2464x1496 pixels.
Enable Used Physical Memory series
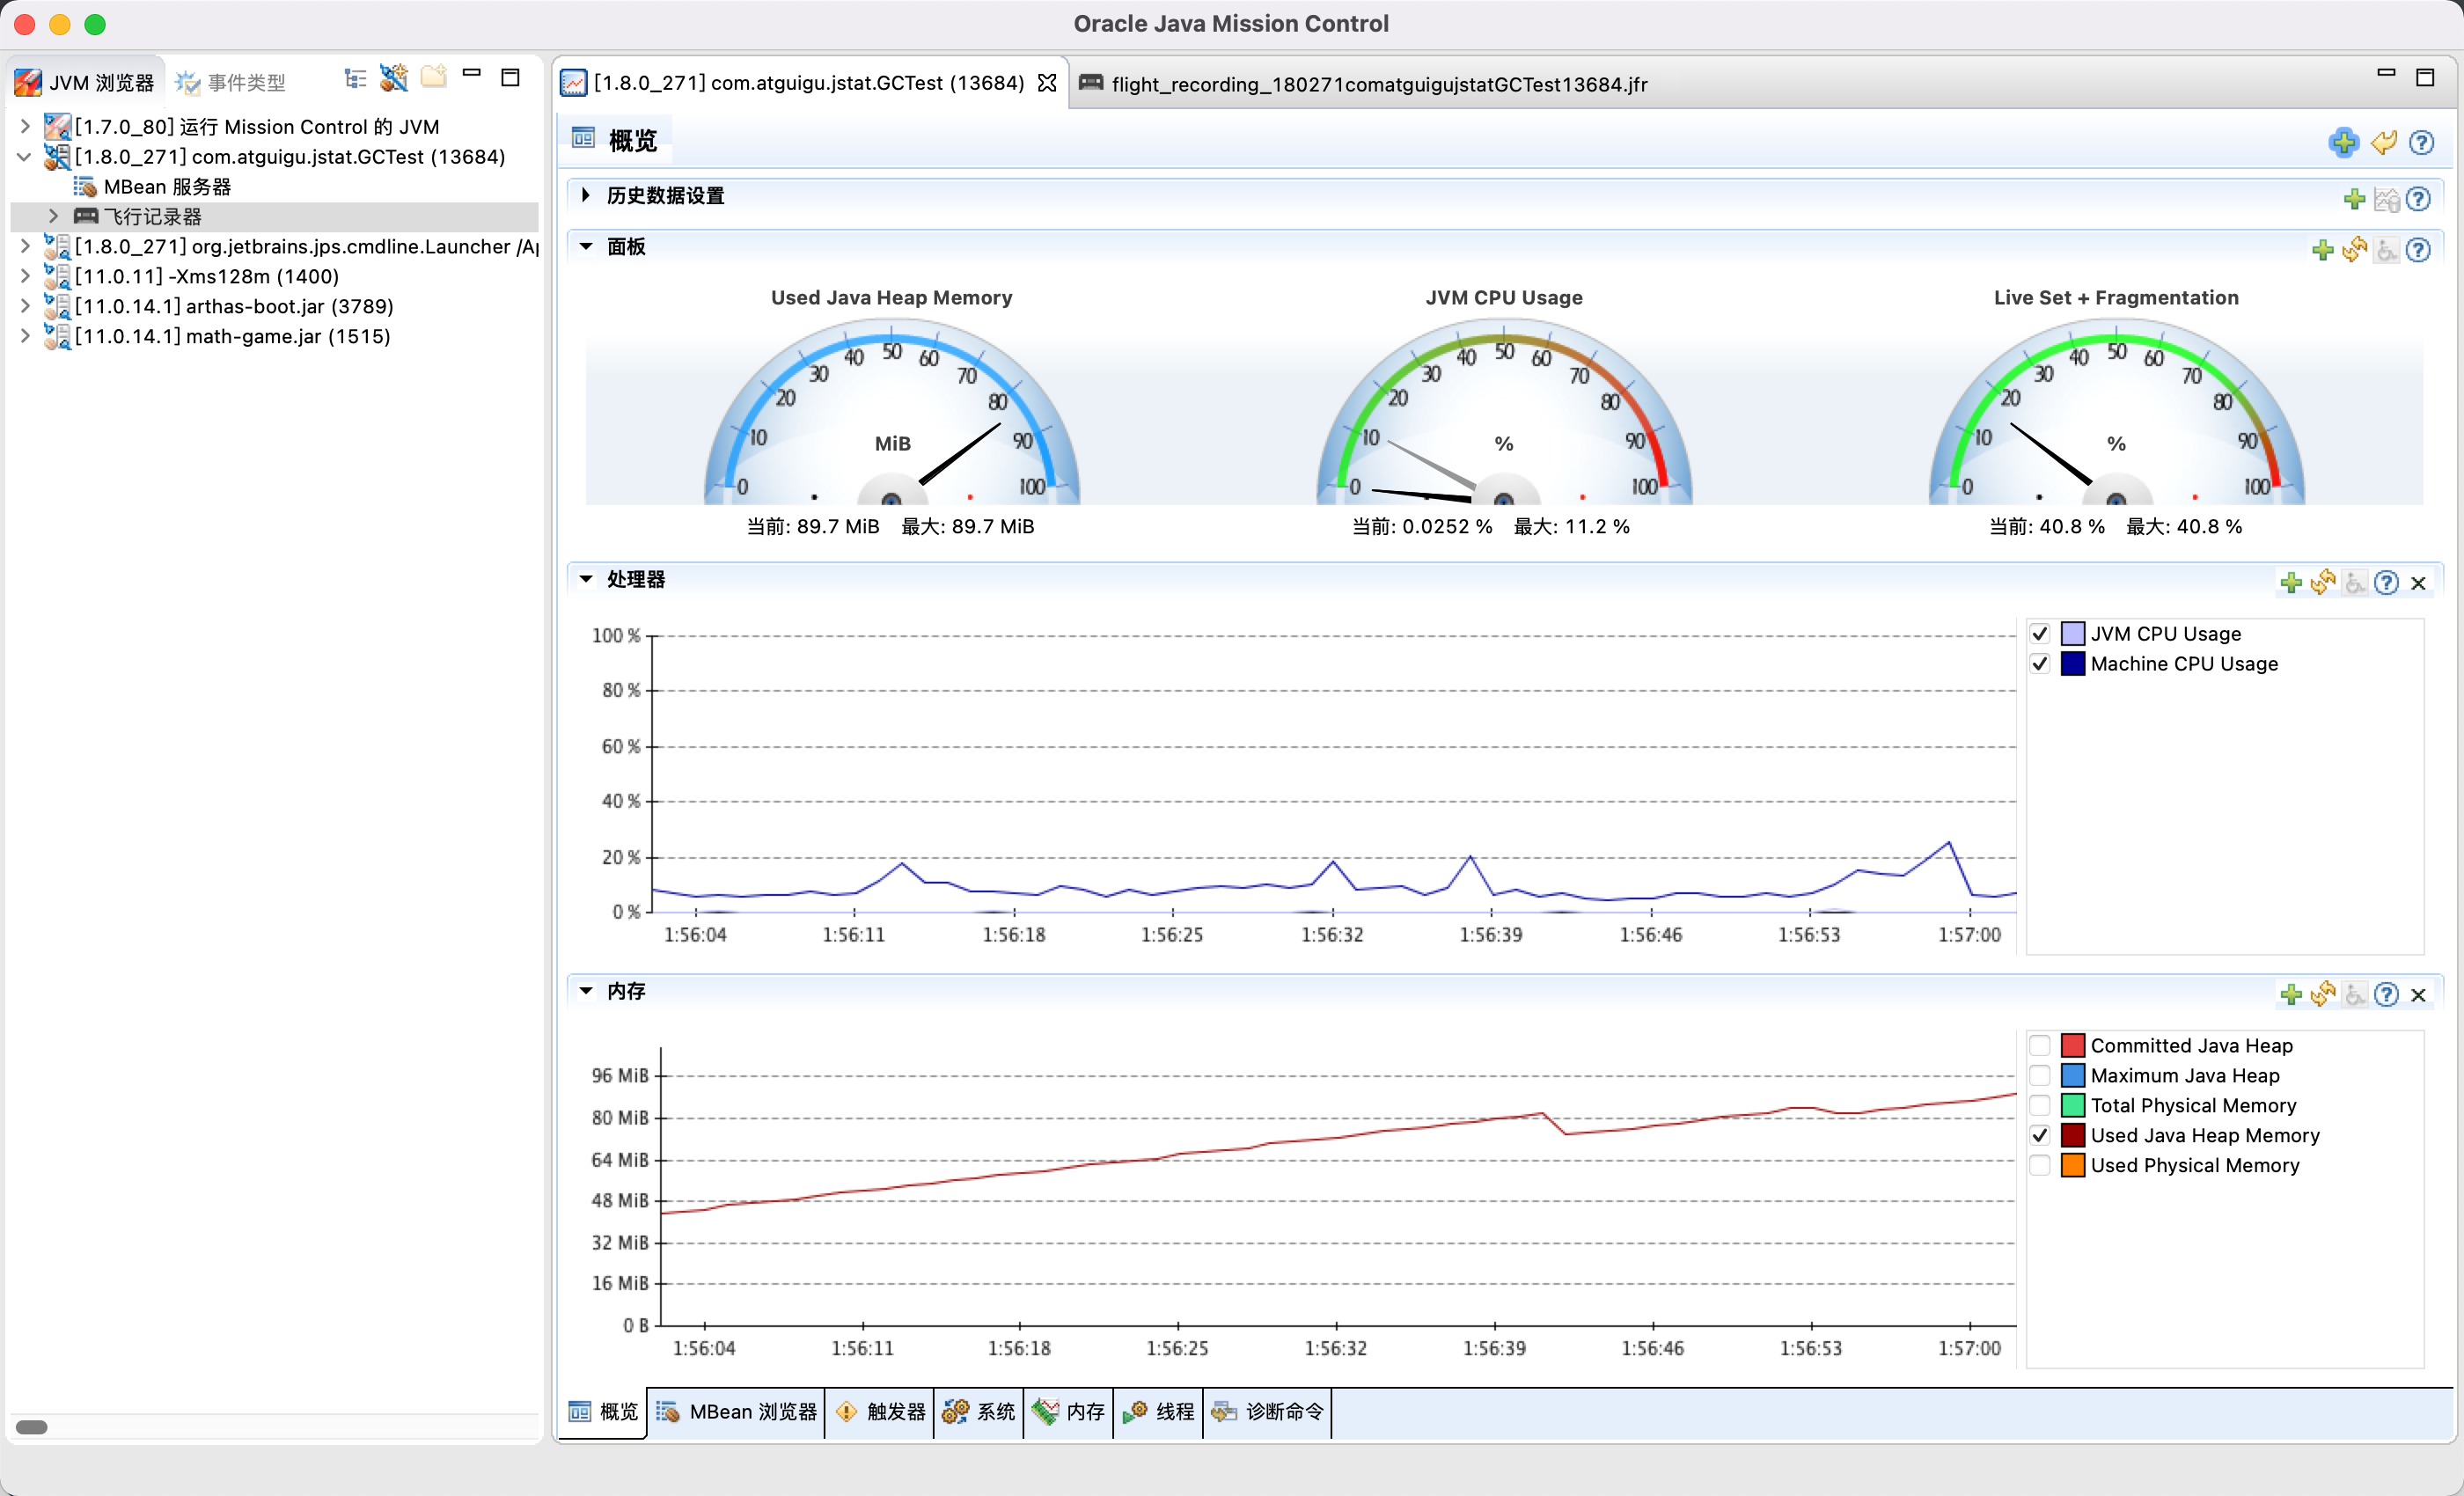click(2040, 1165)
